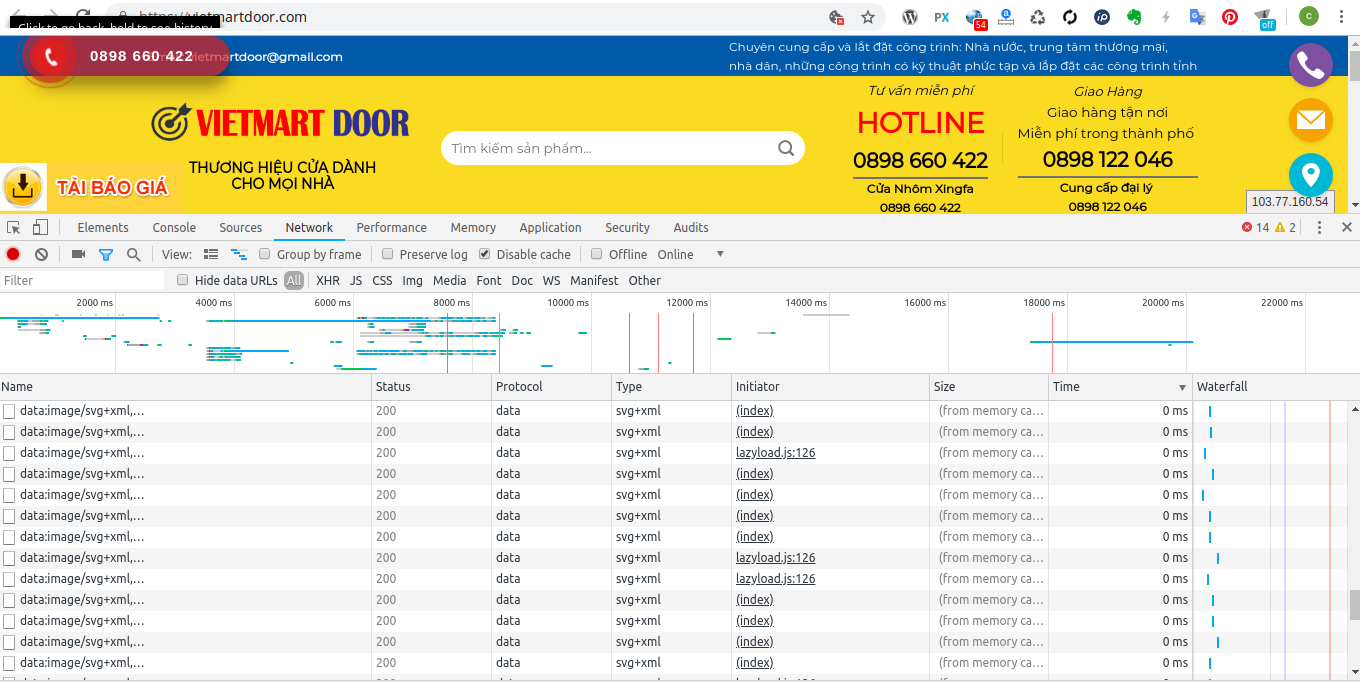
Task: Open Chrome profile avatar C
Action: coord(1308,16)
